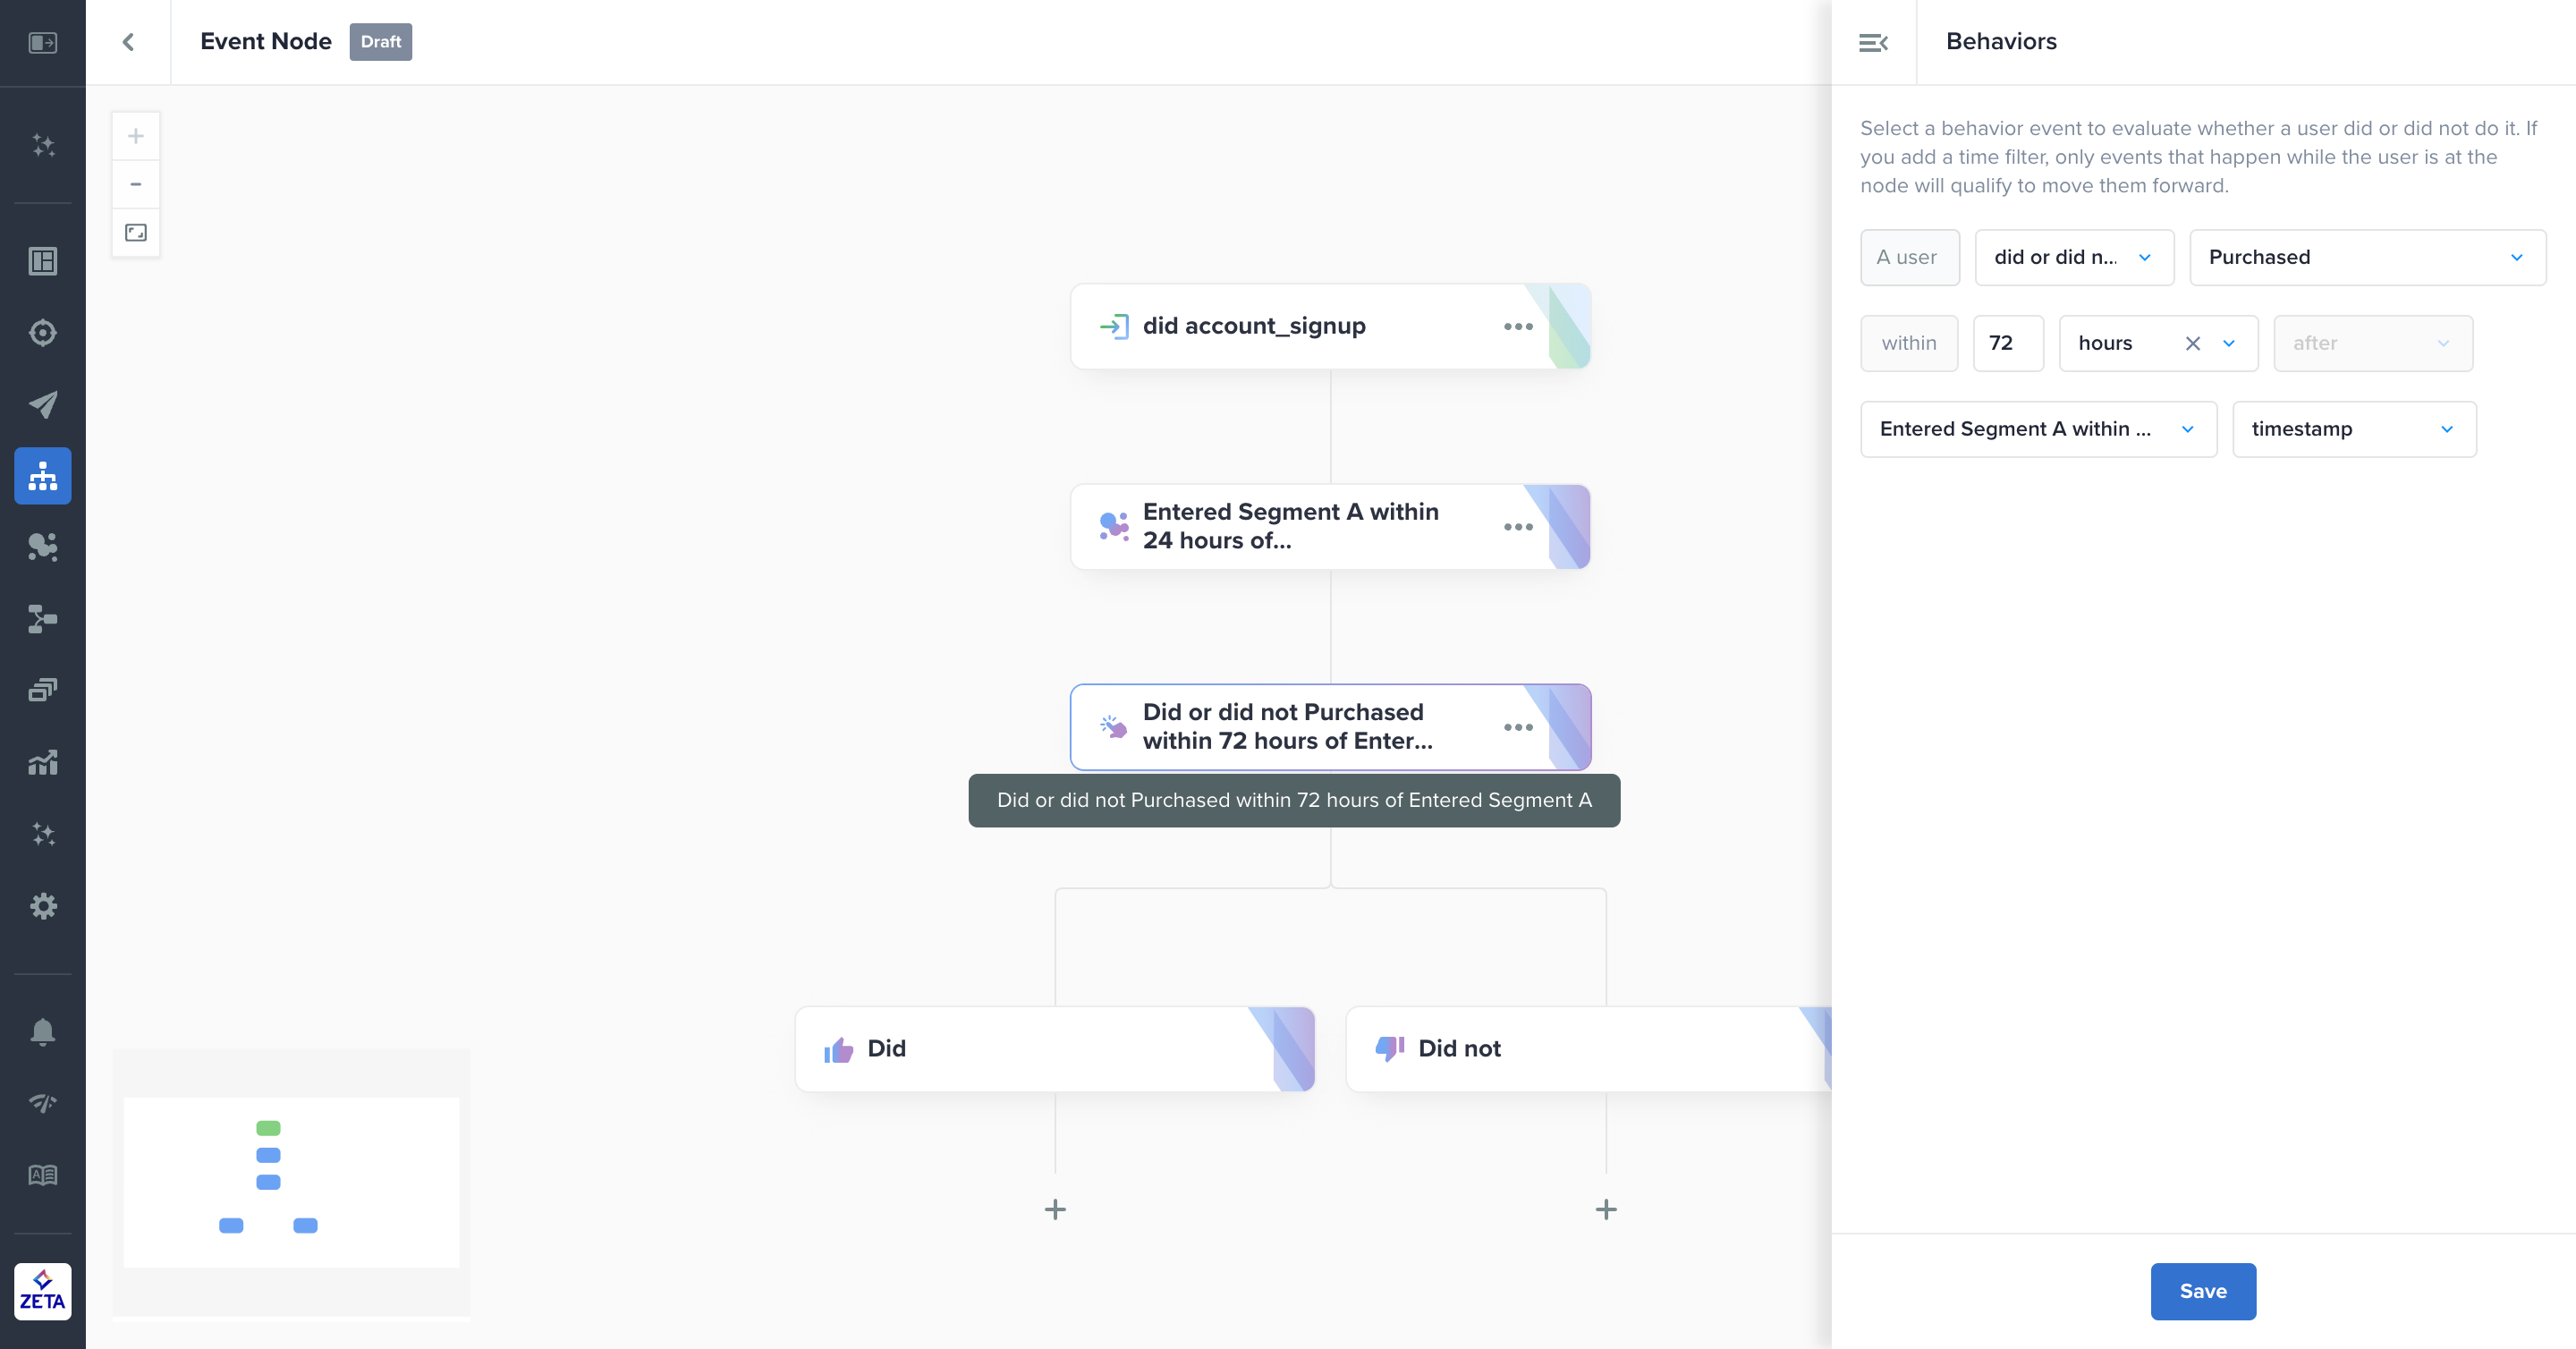Screen dimensions: 2576x1349
Task: Click the paper plane campaigns sidebar icon
Action: [x=42, y=404]
